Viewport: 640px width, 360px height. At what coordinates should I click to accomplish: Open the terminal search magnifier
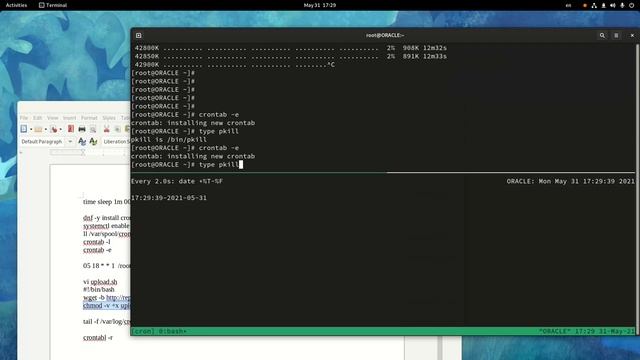point(602,36)
